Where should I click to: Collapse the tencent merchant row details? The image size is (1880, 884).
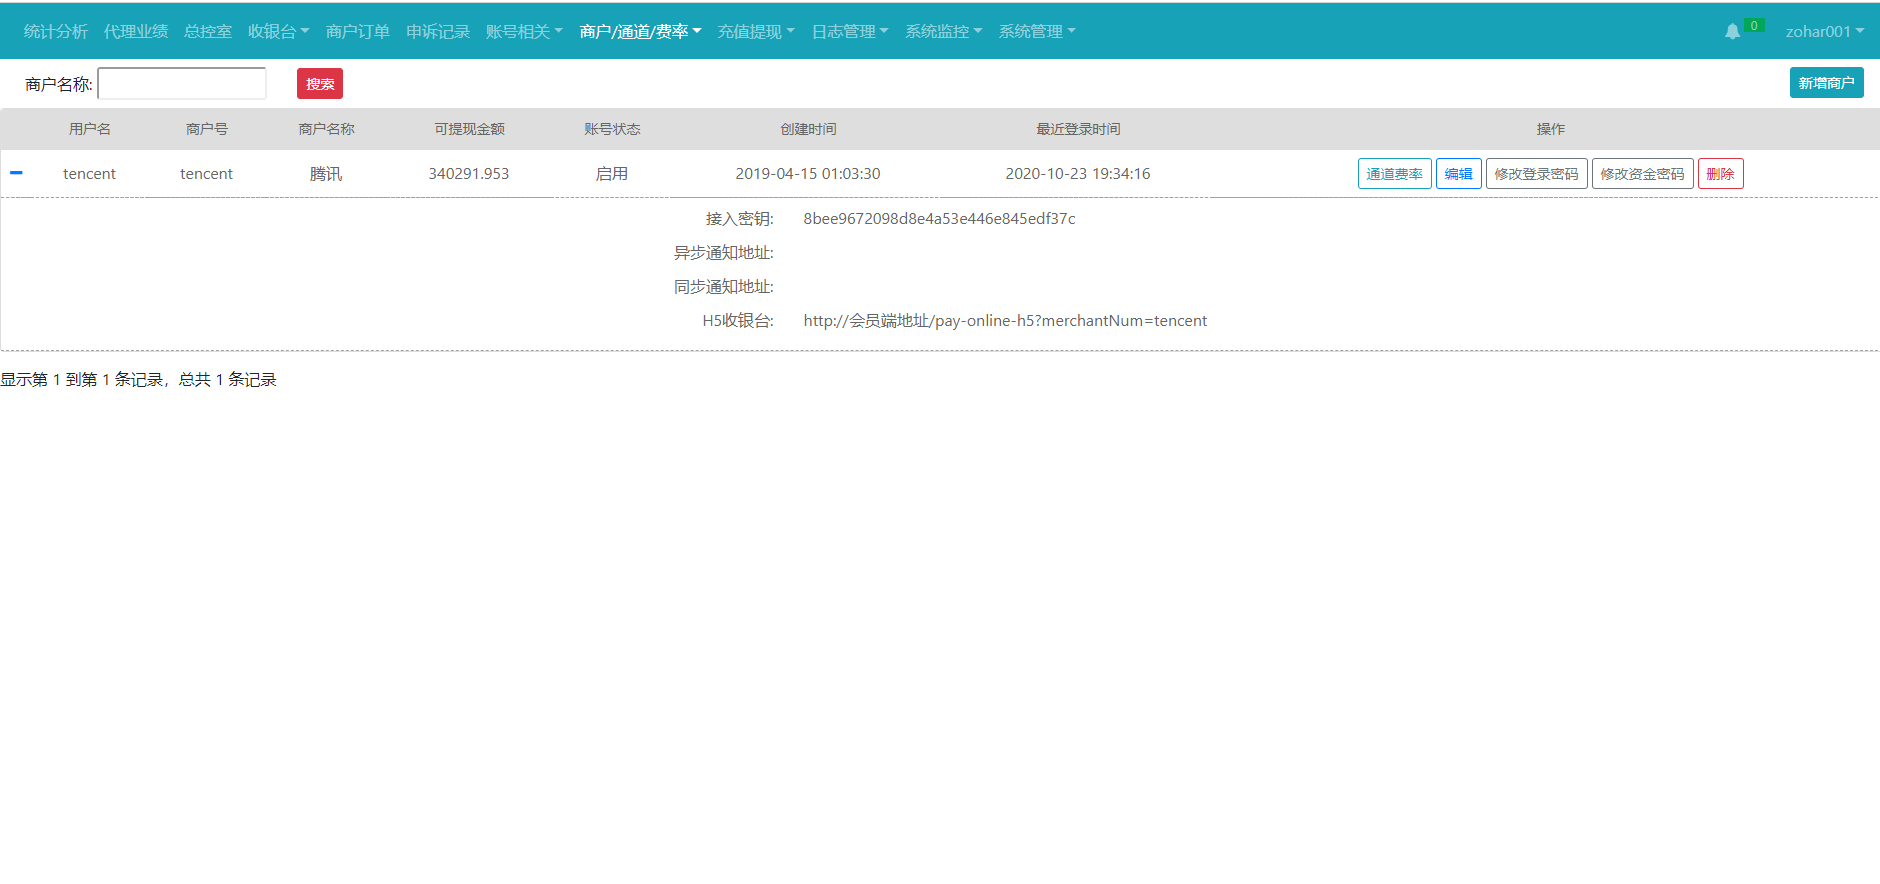click(x=16, y=173)
